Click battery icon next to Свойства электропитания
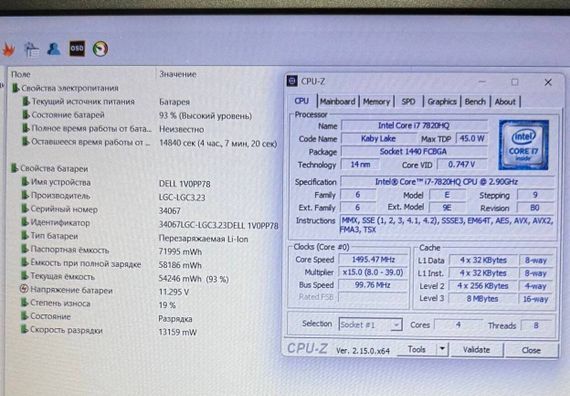This screenshot has height=396, width=570. [16, 88]
